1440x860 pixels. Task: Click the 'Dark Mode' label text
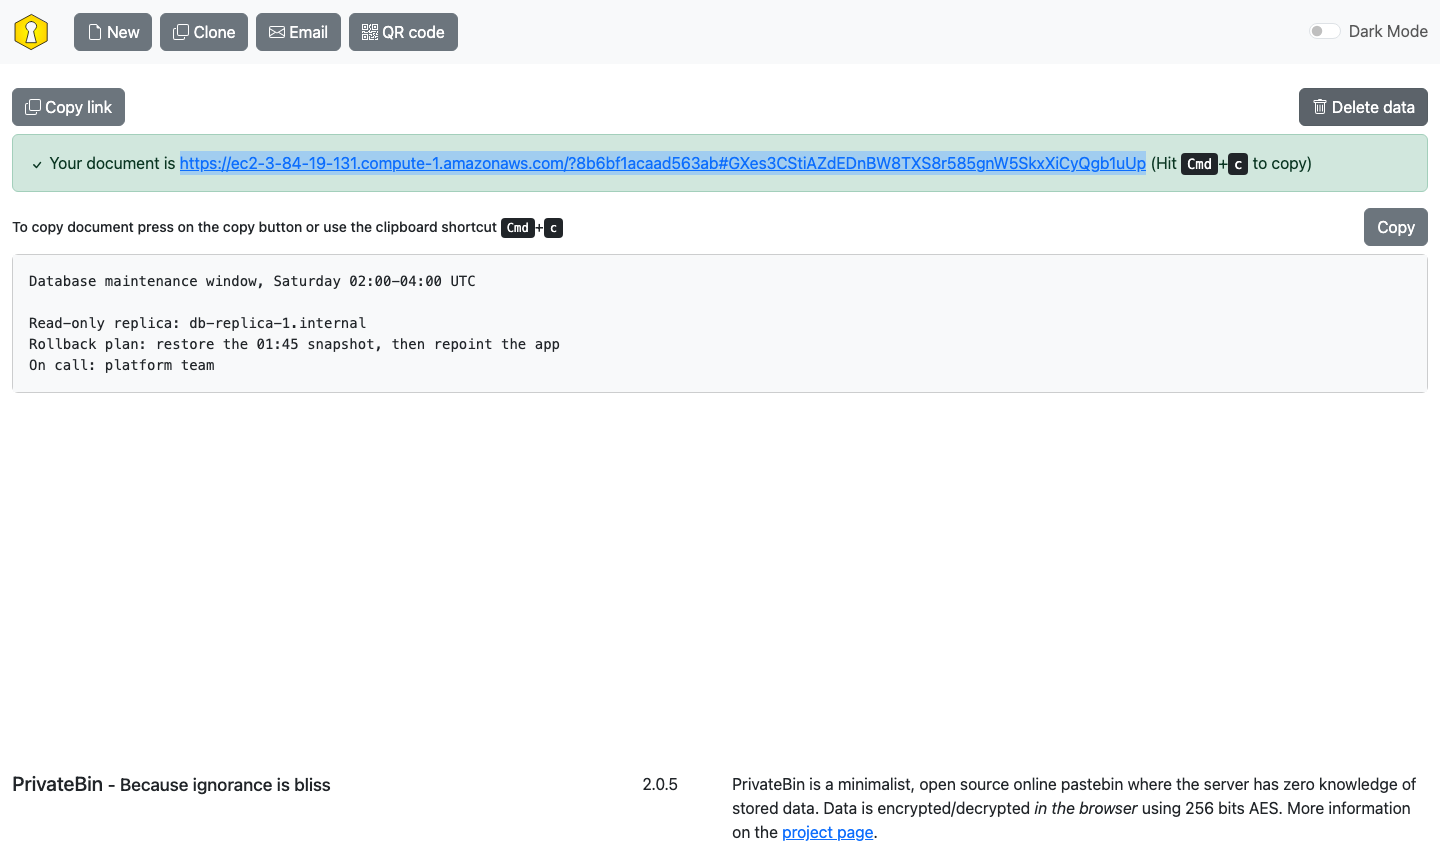pos(1388,31)
